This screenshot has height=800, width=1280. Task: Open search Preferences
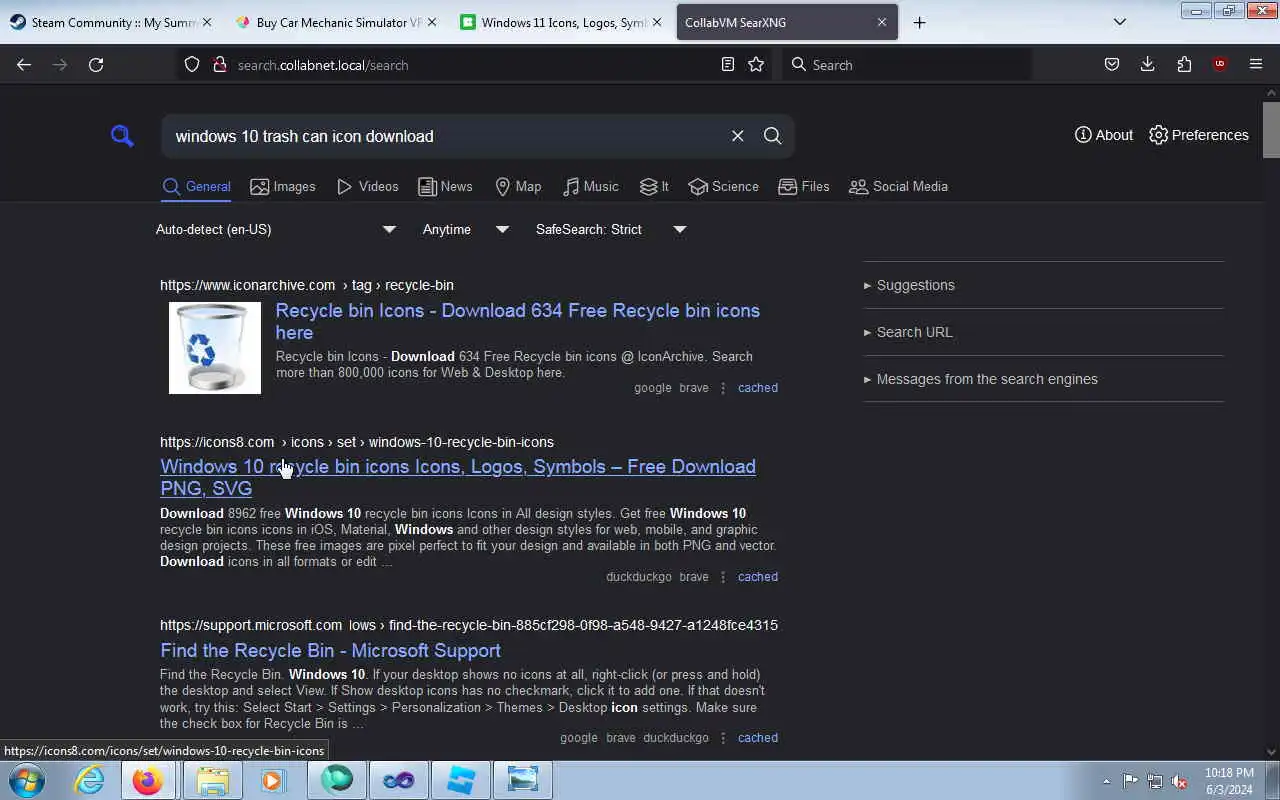coord(1199,135)
